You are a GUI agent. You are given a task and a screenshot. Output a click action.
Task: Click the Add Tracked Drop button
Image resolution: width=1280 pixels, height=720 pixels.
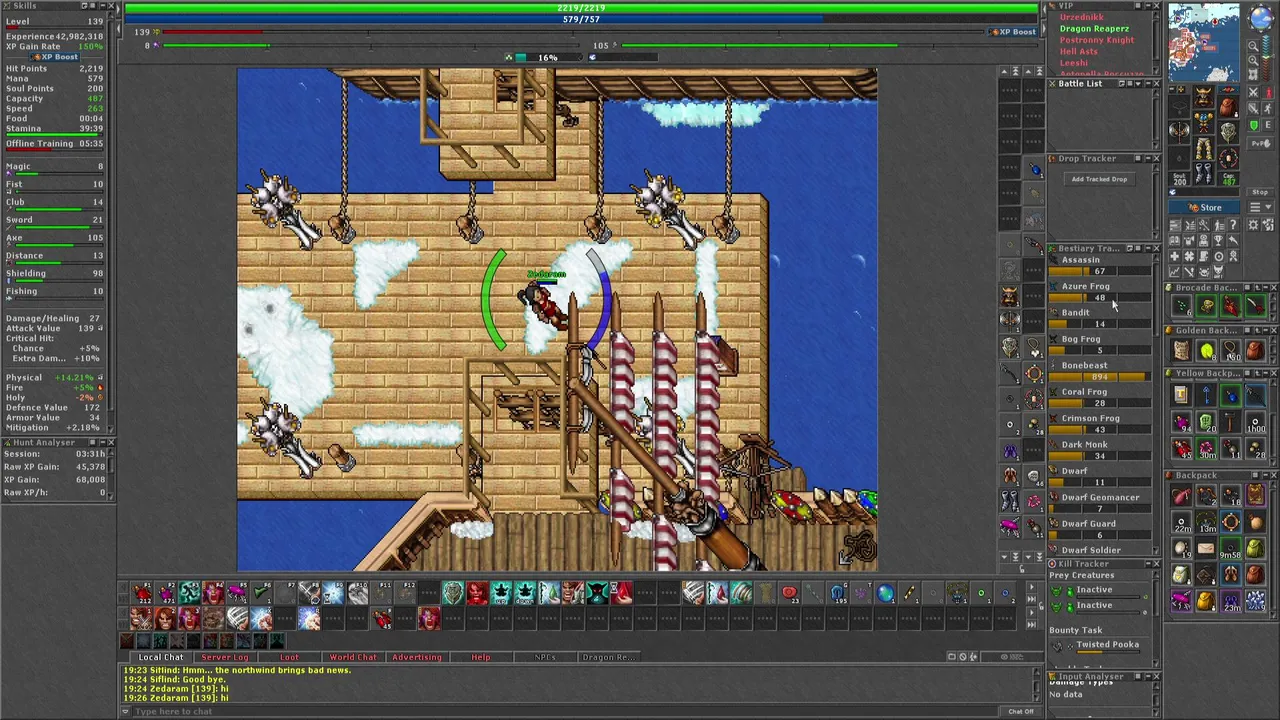coord(1099,179)
